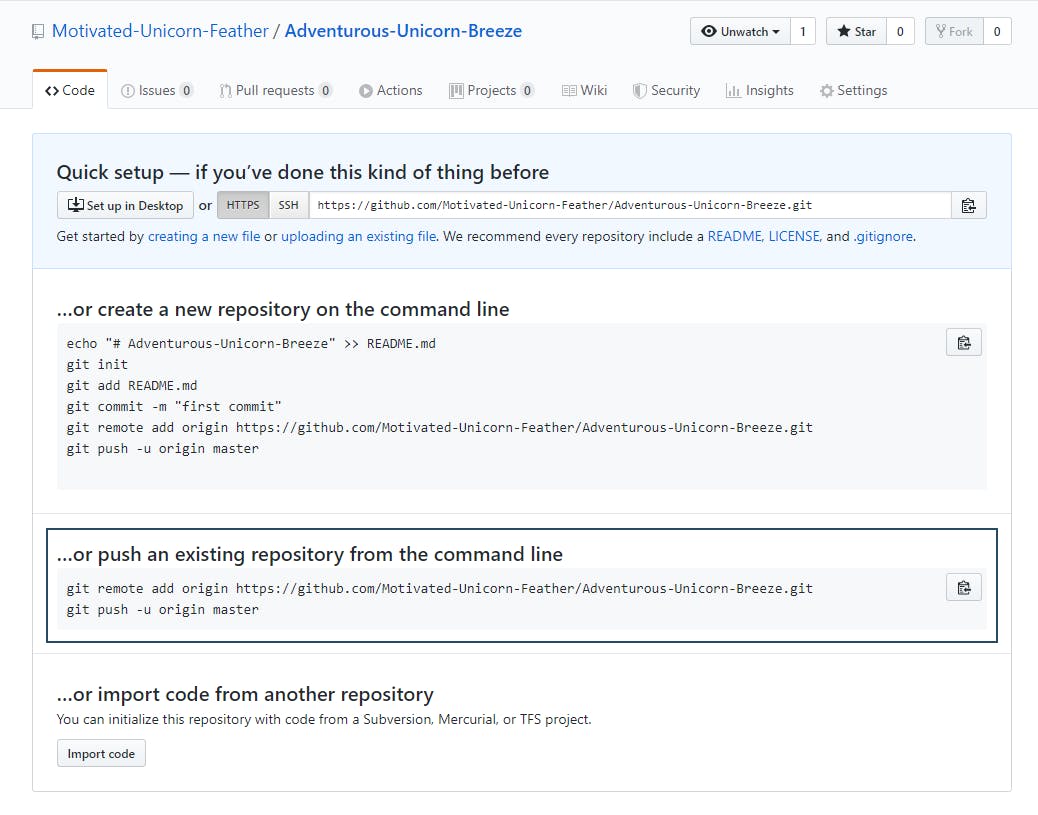This screenshot has width=1038, height=815.
Task: Click Set up in Desktop button
Action: point(125,205)
